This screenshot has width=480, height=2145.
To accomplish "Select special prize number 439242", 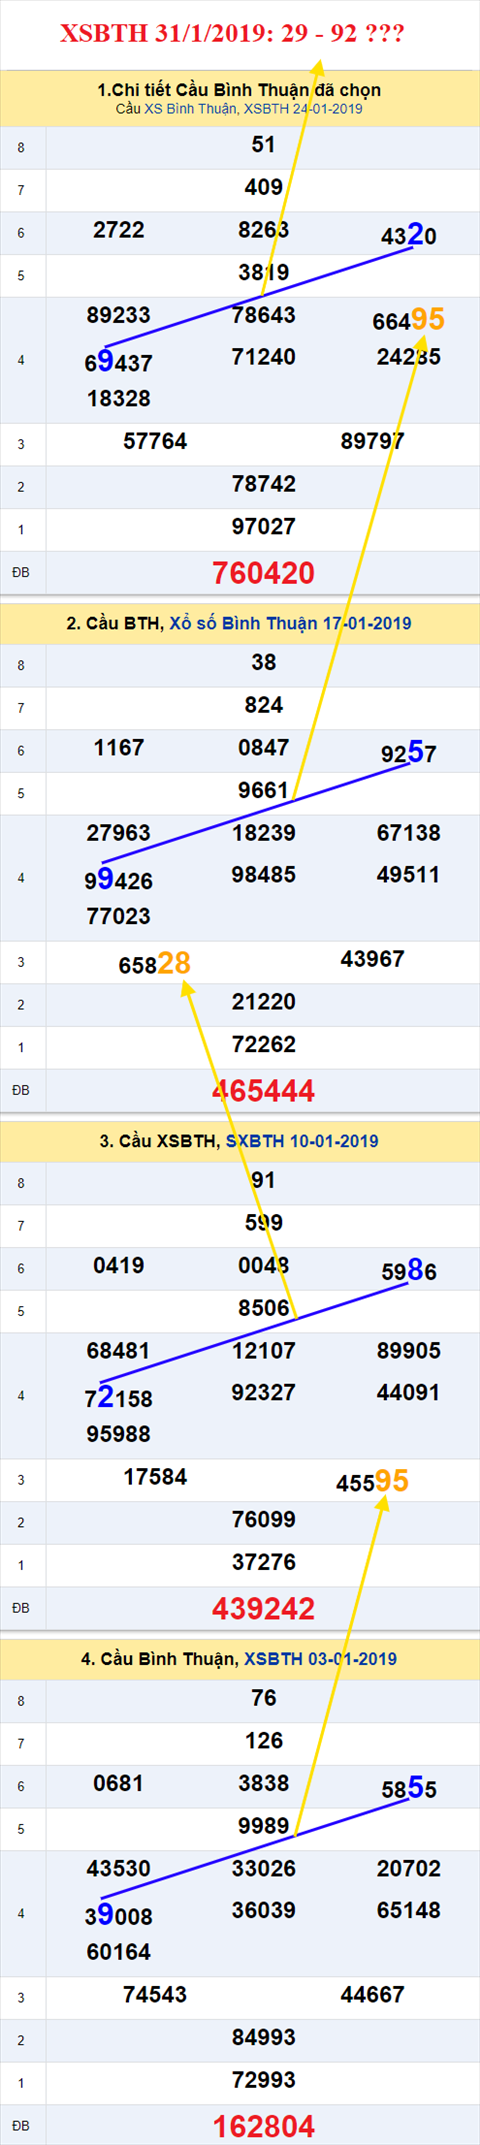I will [263, 1609].
